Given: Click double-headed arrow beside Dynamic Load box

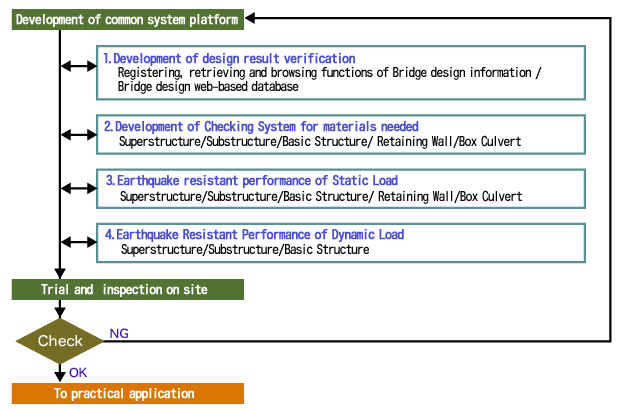Looking at the screenshot, I should [78, 242].
